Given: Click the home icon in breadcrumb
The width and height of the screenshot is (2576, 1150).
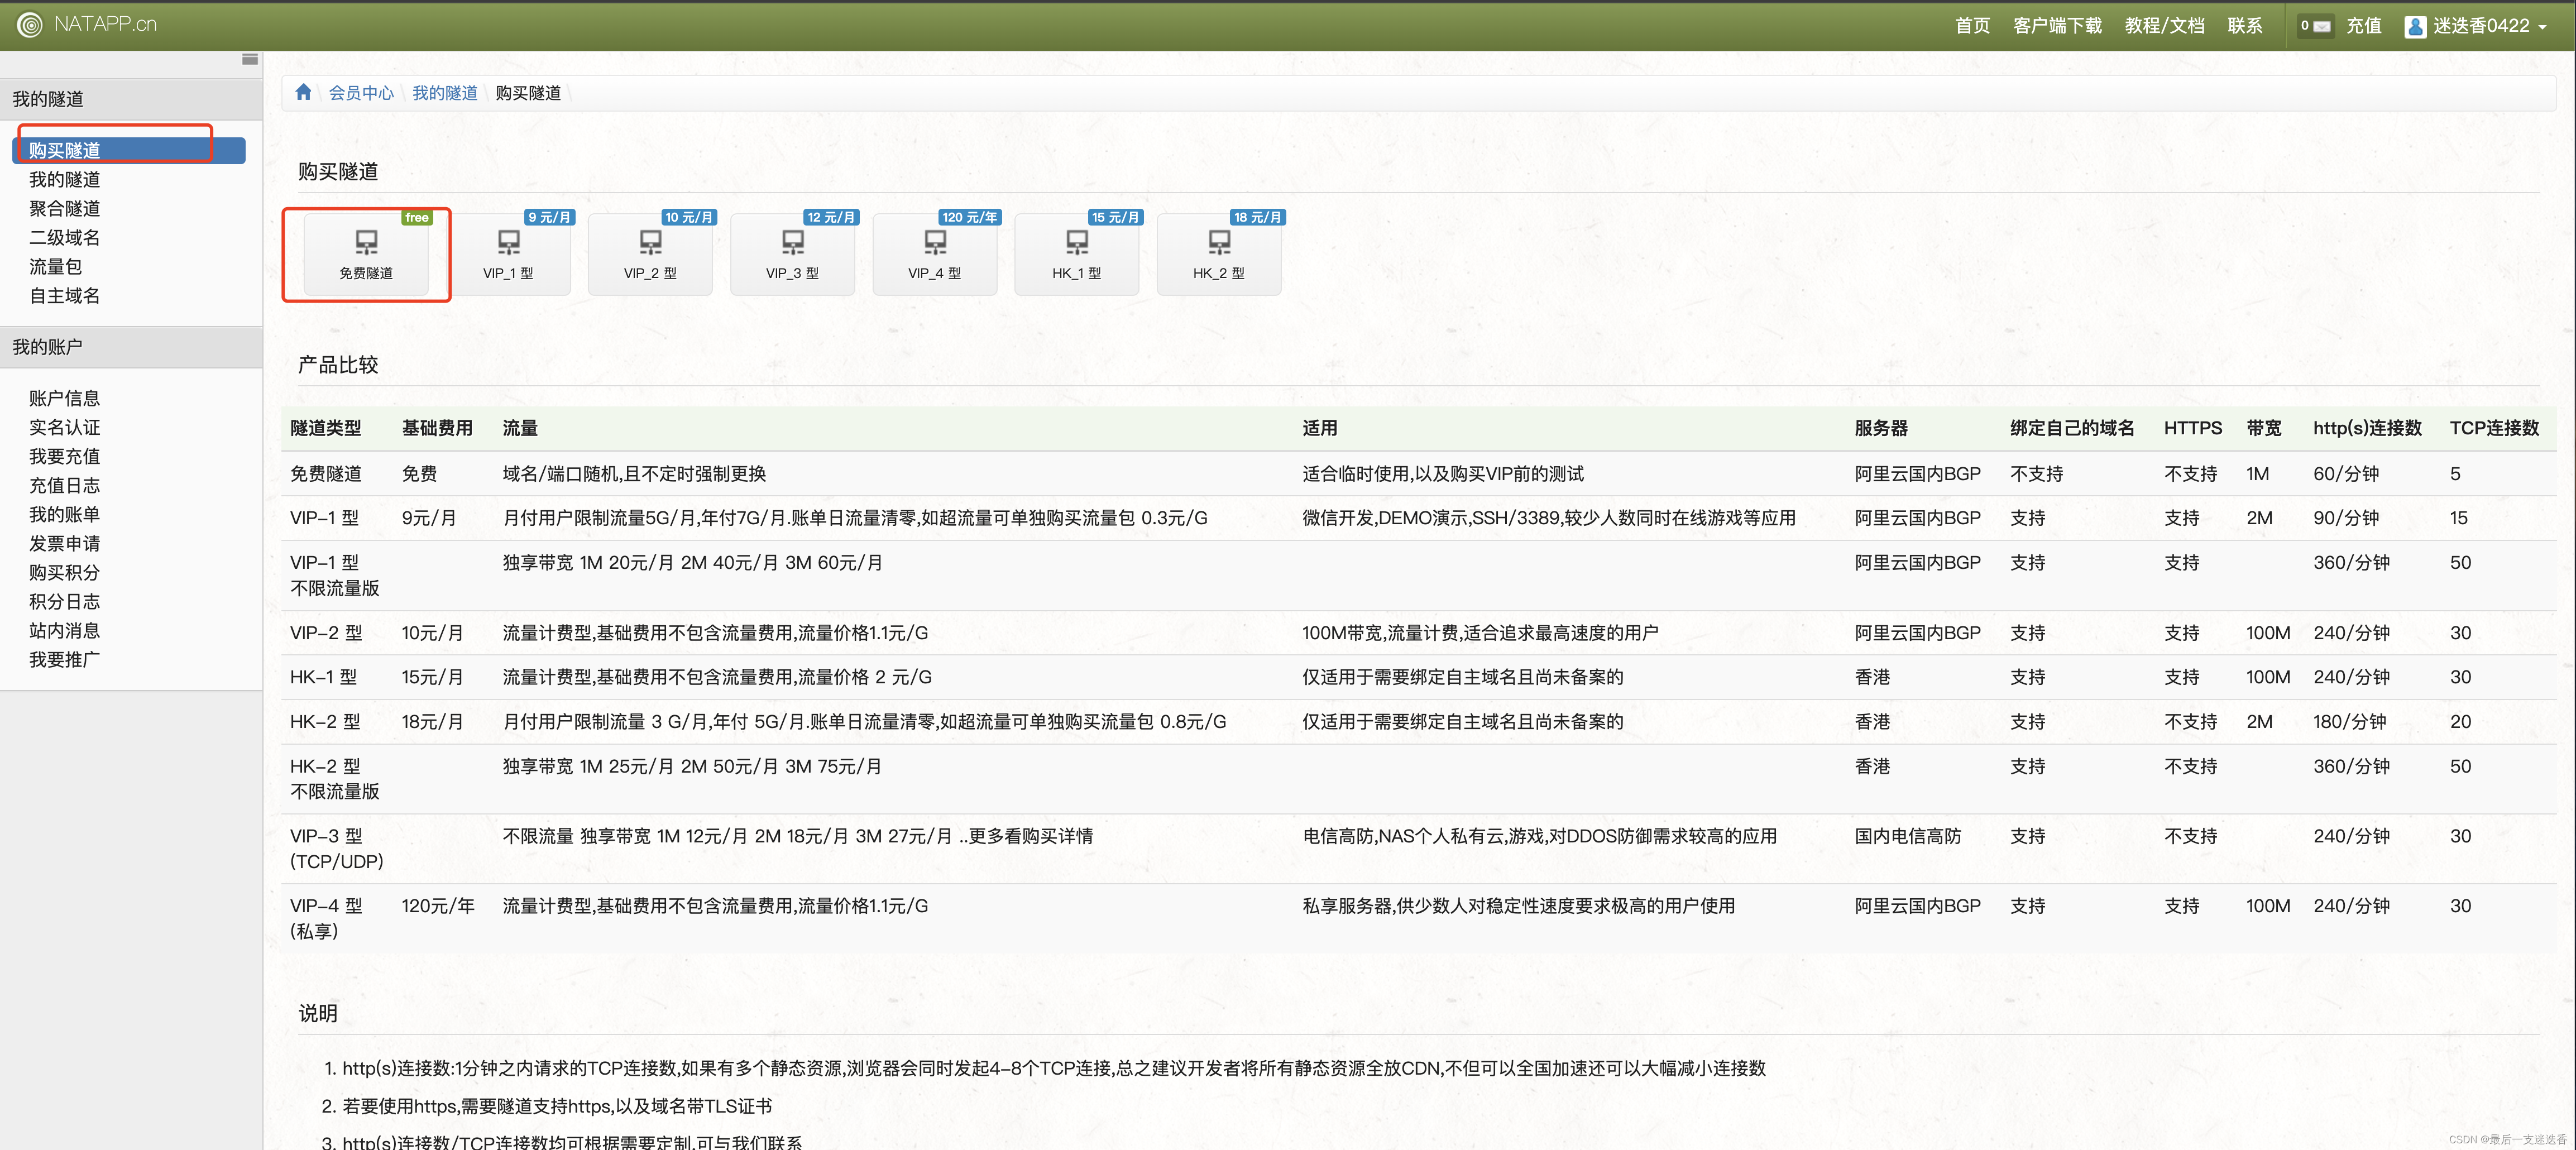Looking at the screenshot, I should [303, 92].
